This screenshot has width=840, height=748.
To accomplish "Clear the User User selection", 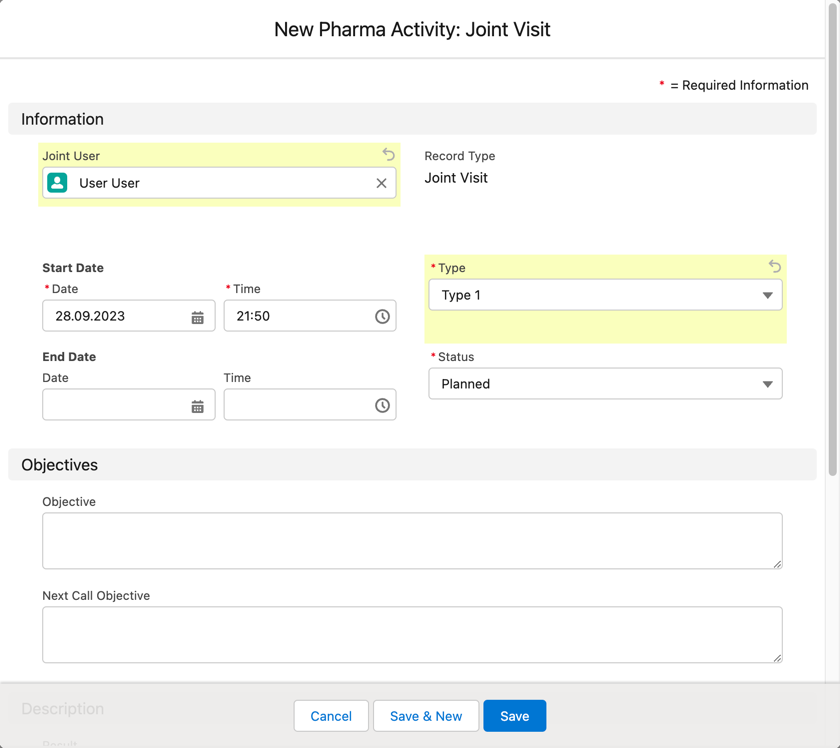I will click(381, 183).
